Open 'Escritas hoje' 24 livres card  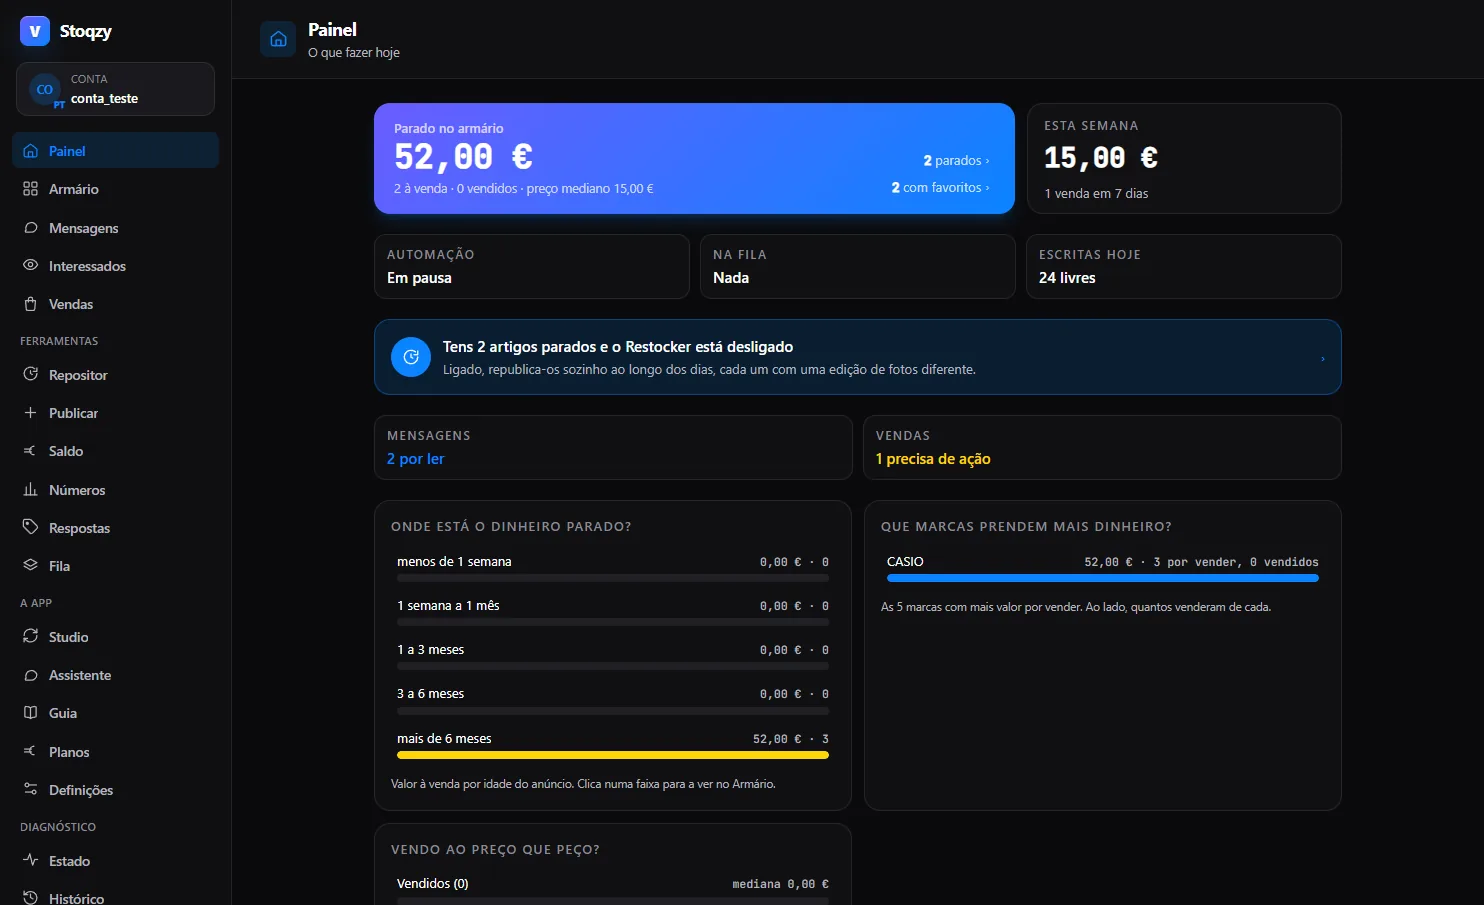tap(1184, 266)
